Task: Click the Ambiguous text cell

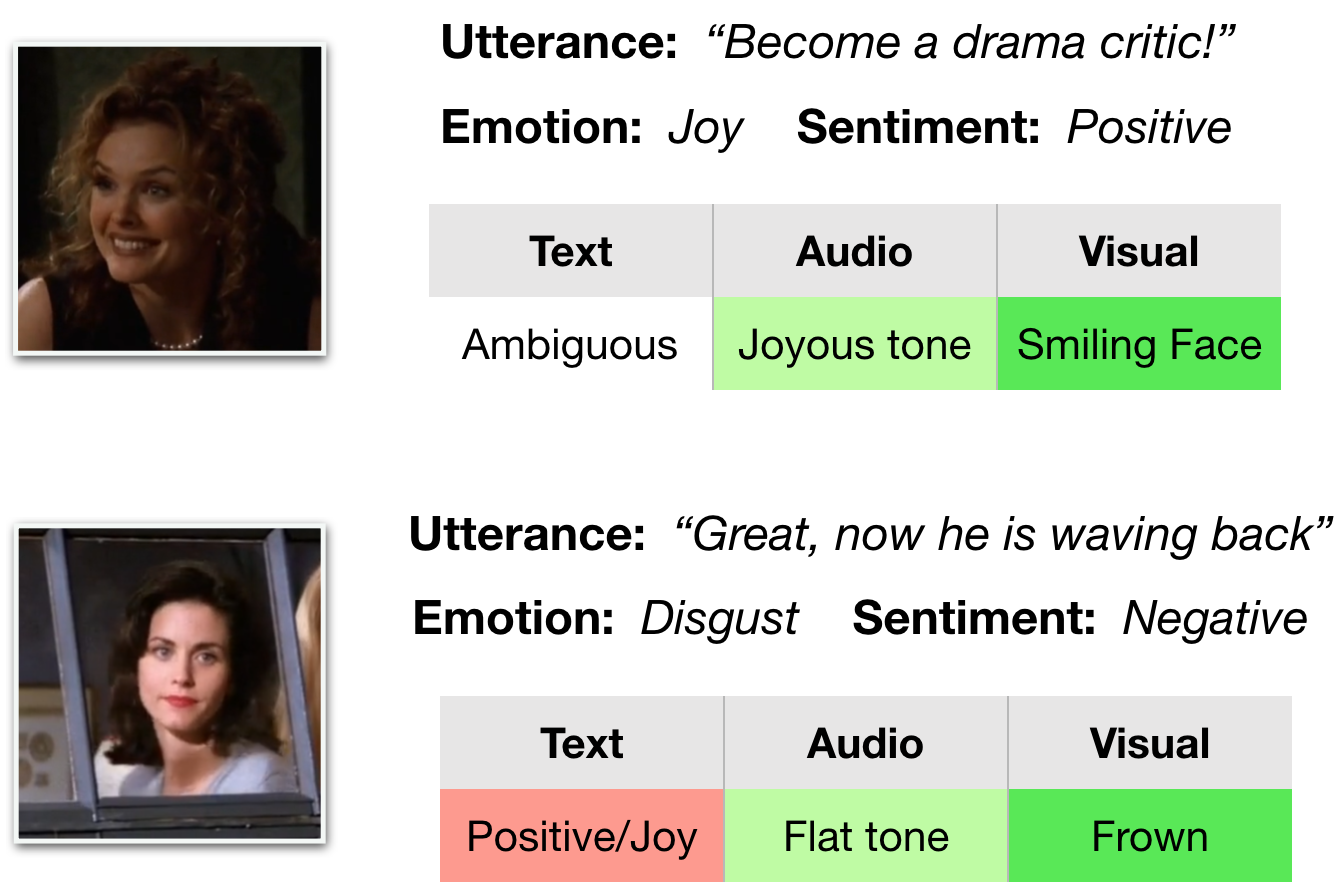Action: coord(571,344)
